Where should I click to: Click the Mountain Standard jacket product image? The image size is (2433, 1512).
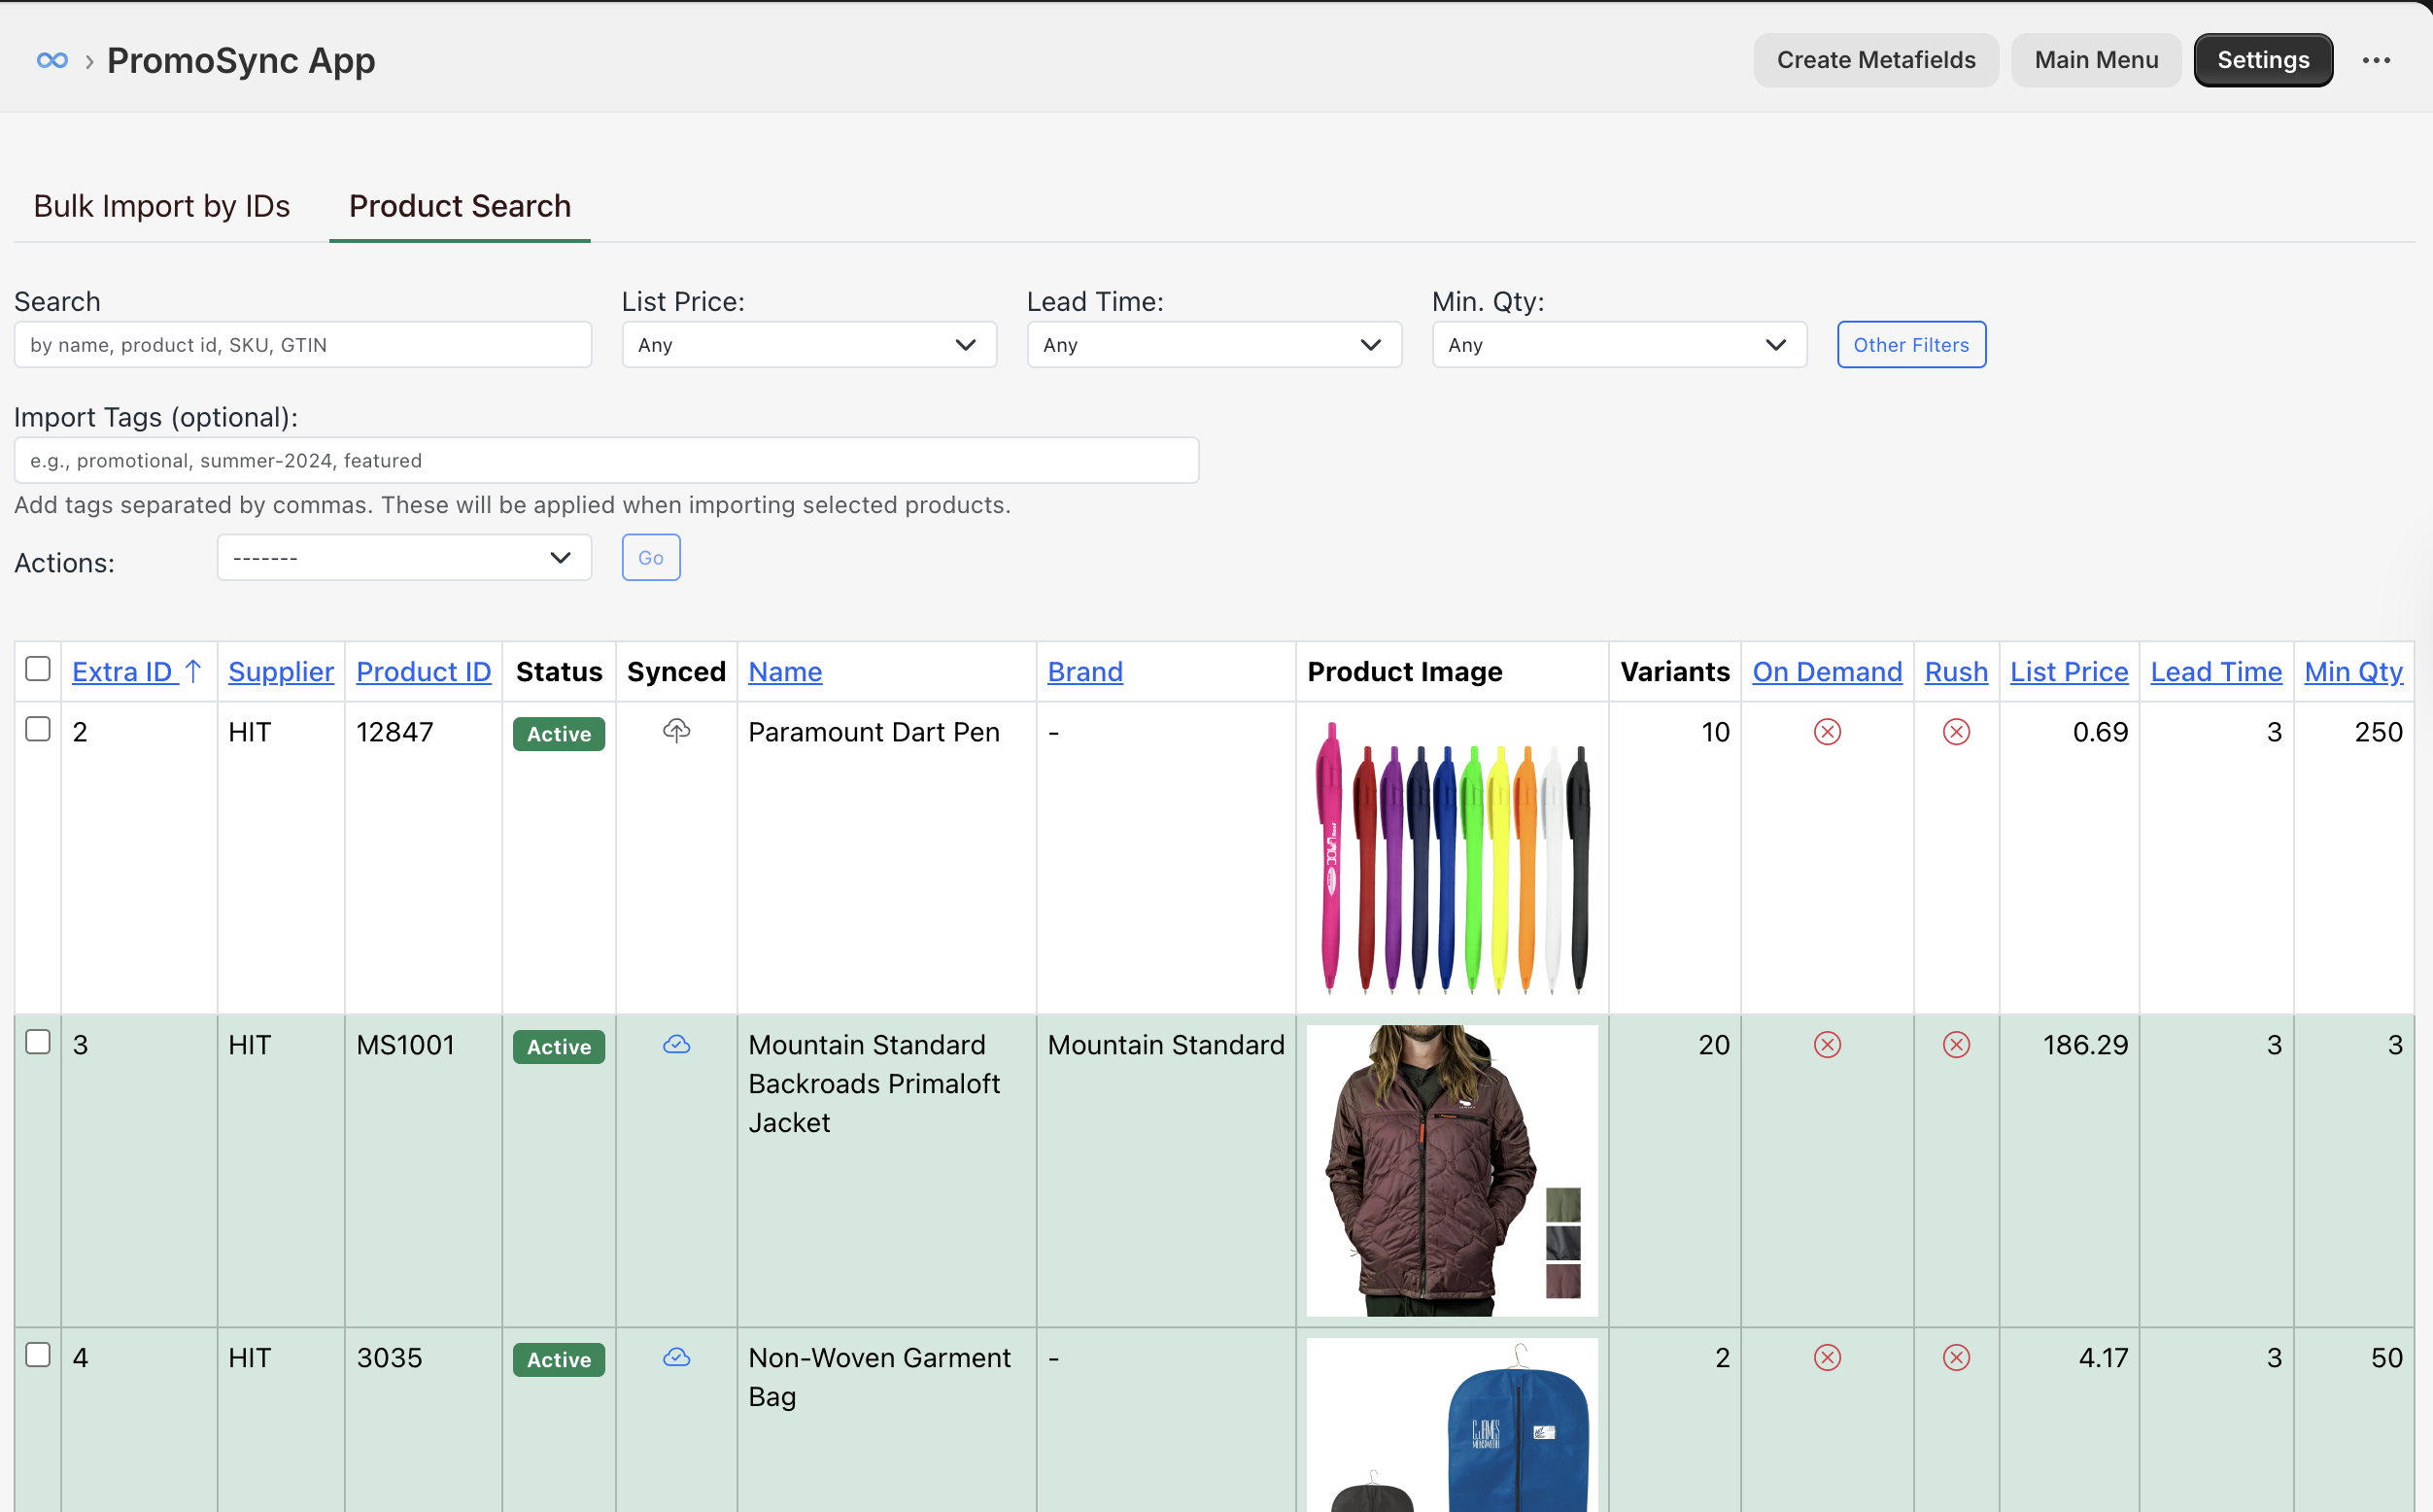click(1451, 1170)
